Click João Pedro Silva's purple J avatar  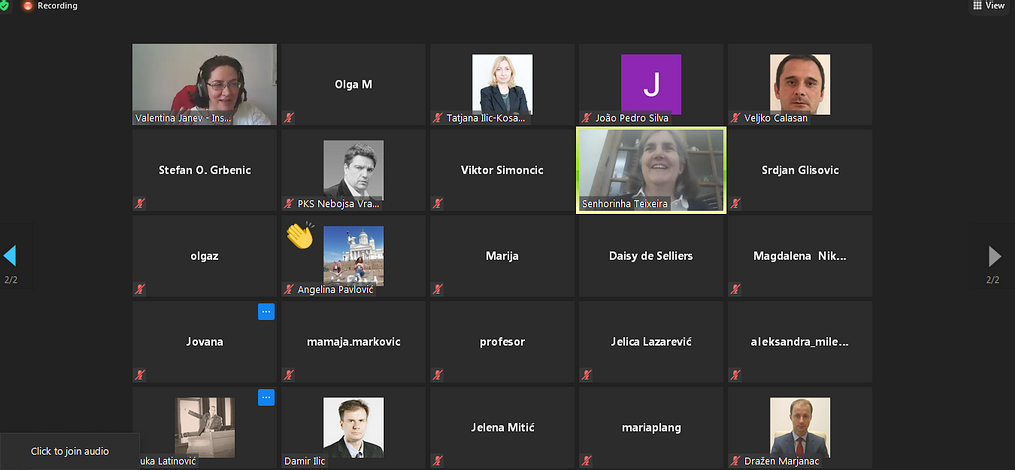click(x=651, y=84)
